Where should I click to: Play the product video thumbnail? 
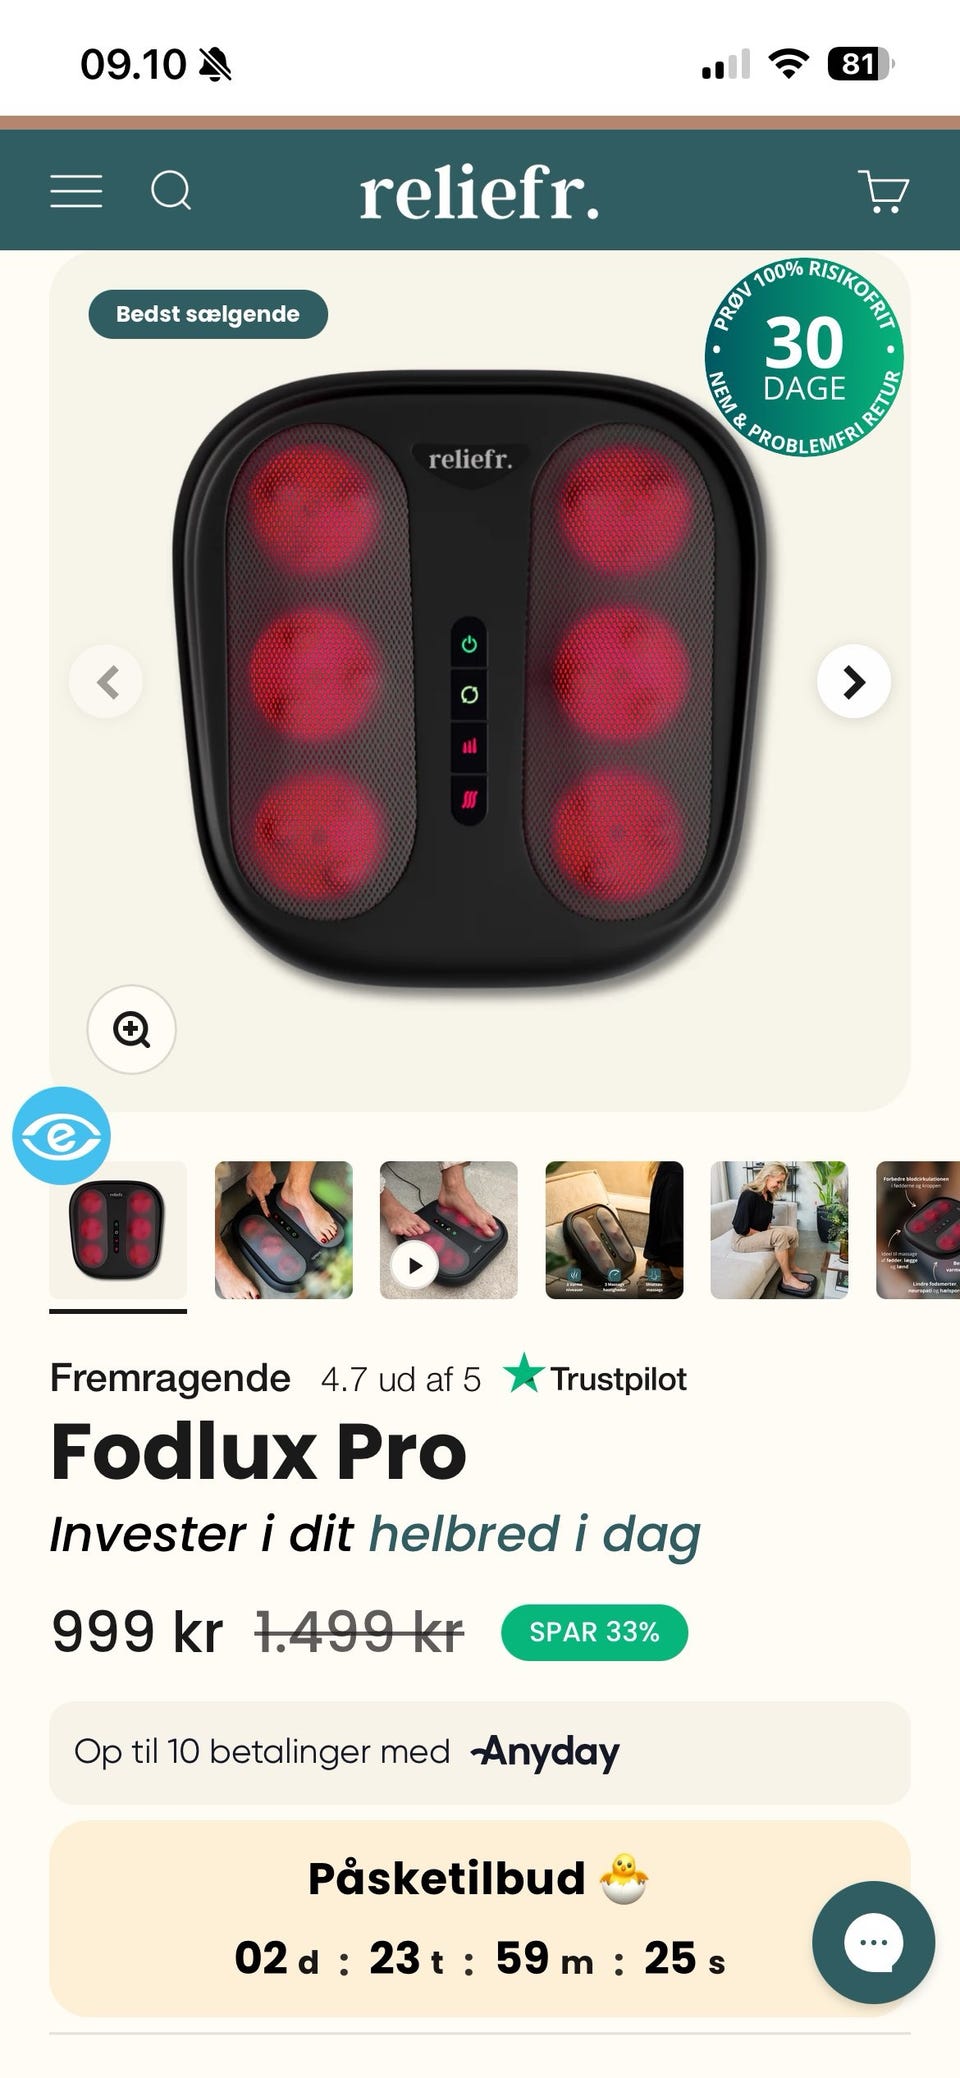pyautogui.click(x=449, y=1230)
